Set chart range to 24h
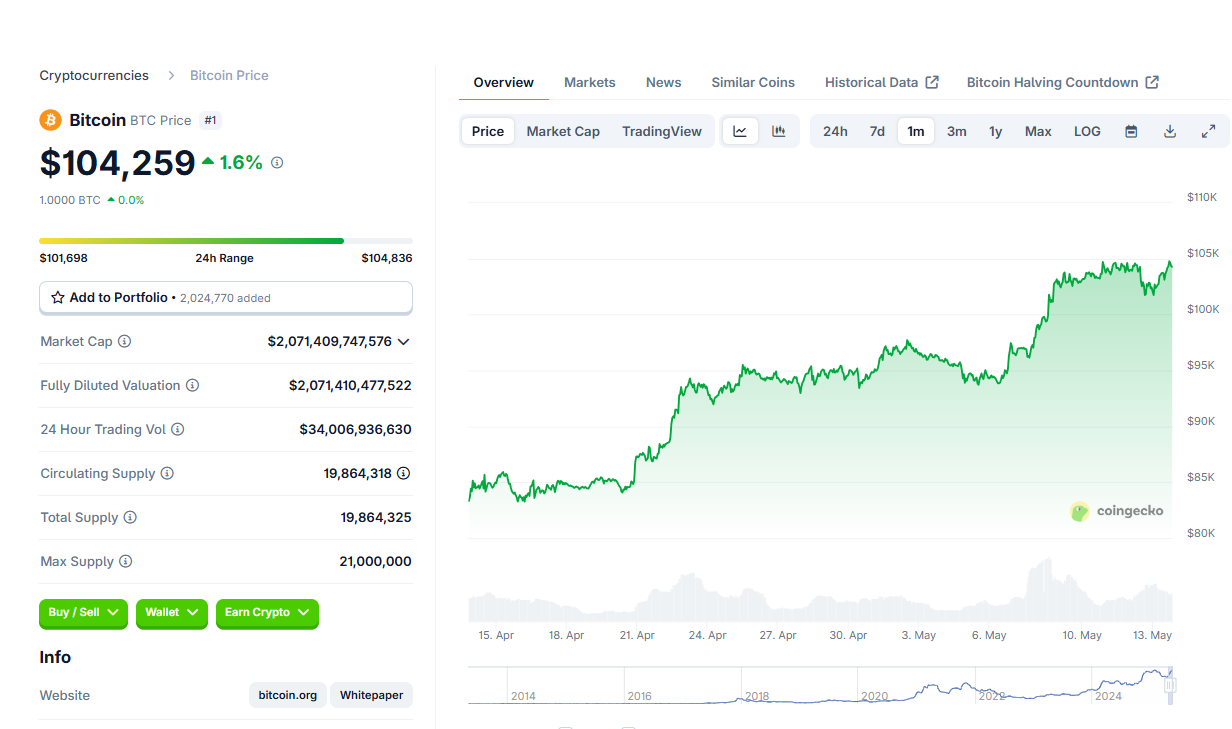Viewport: 1232px width, 729px height. [x=835, y=131]
